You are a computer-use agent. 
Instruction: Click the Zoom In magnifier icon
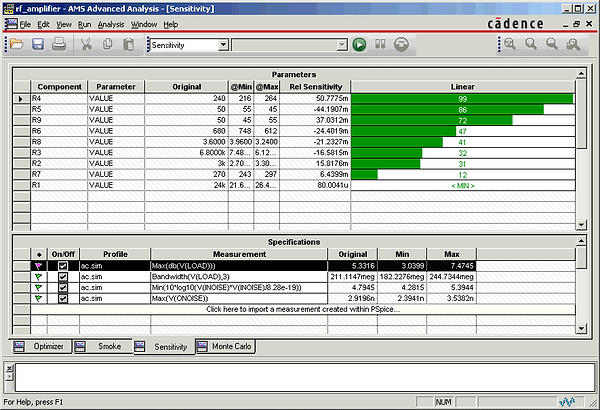point(510,44)
